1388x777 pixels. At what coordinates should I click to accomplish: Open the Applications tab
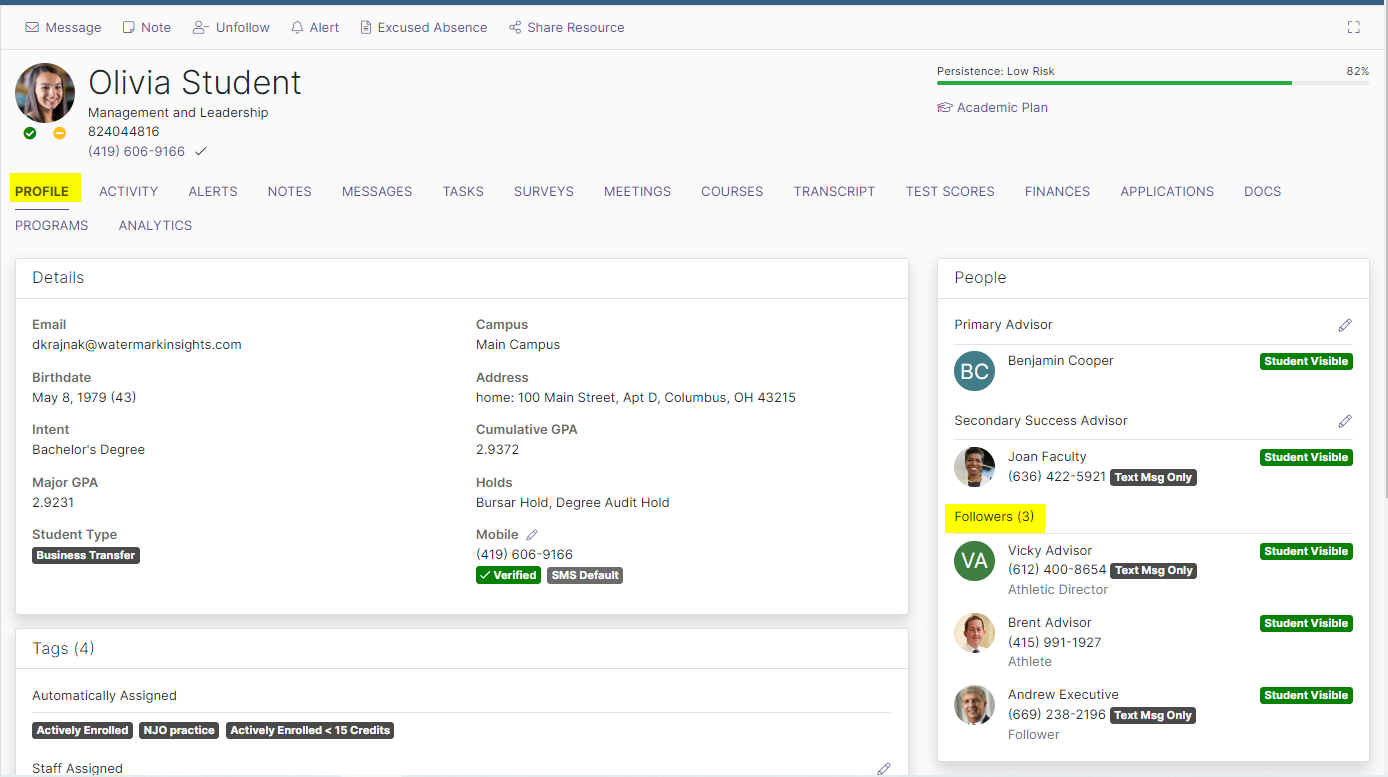click(1167, 191)
